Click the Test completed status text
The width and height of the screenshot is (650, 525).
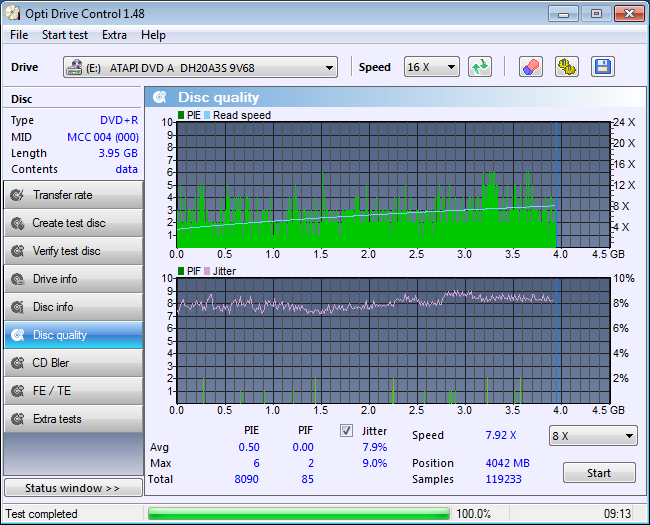click(41, 514)
